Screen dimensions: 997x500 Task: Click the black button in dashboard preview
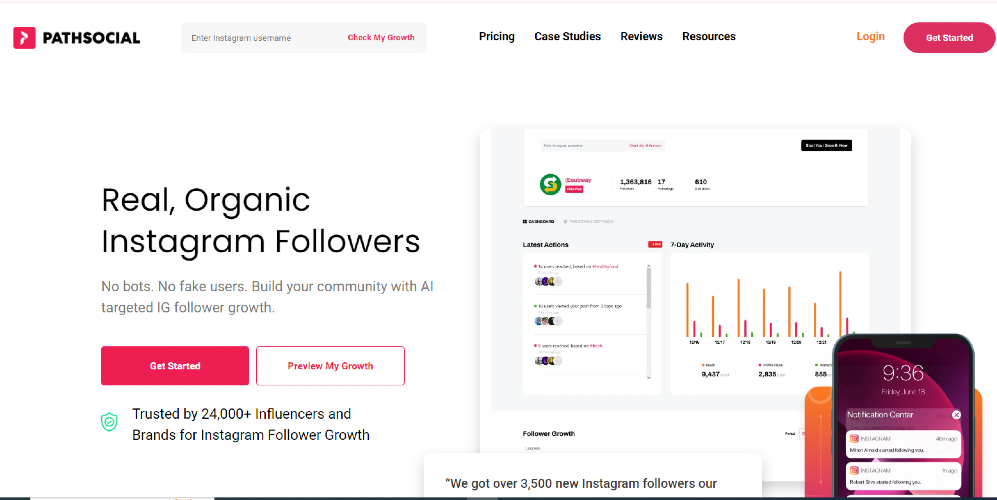pos(826,146)
